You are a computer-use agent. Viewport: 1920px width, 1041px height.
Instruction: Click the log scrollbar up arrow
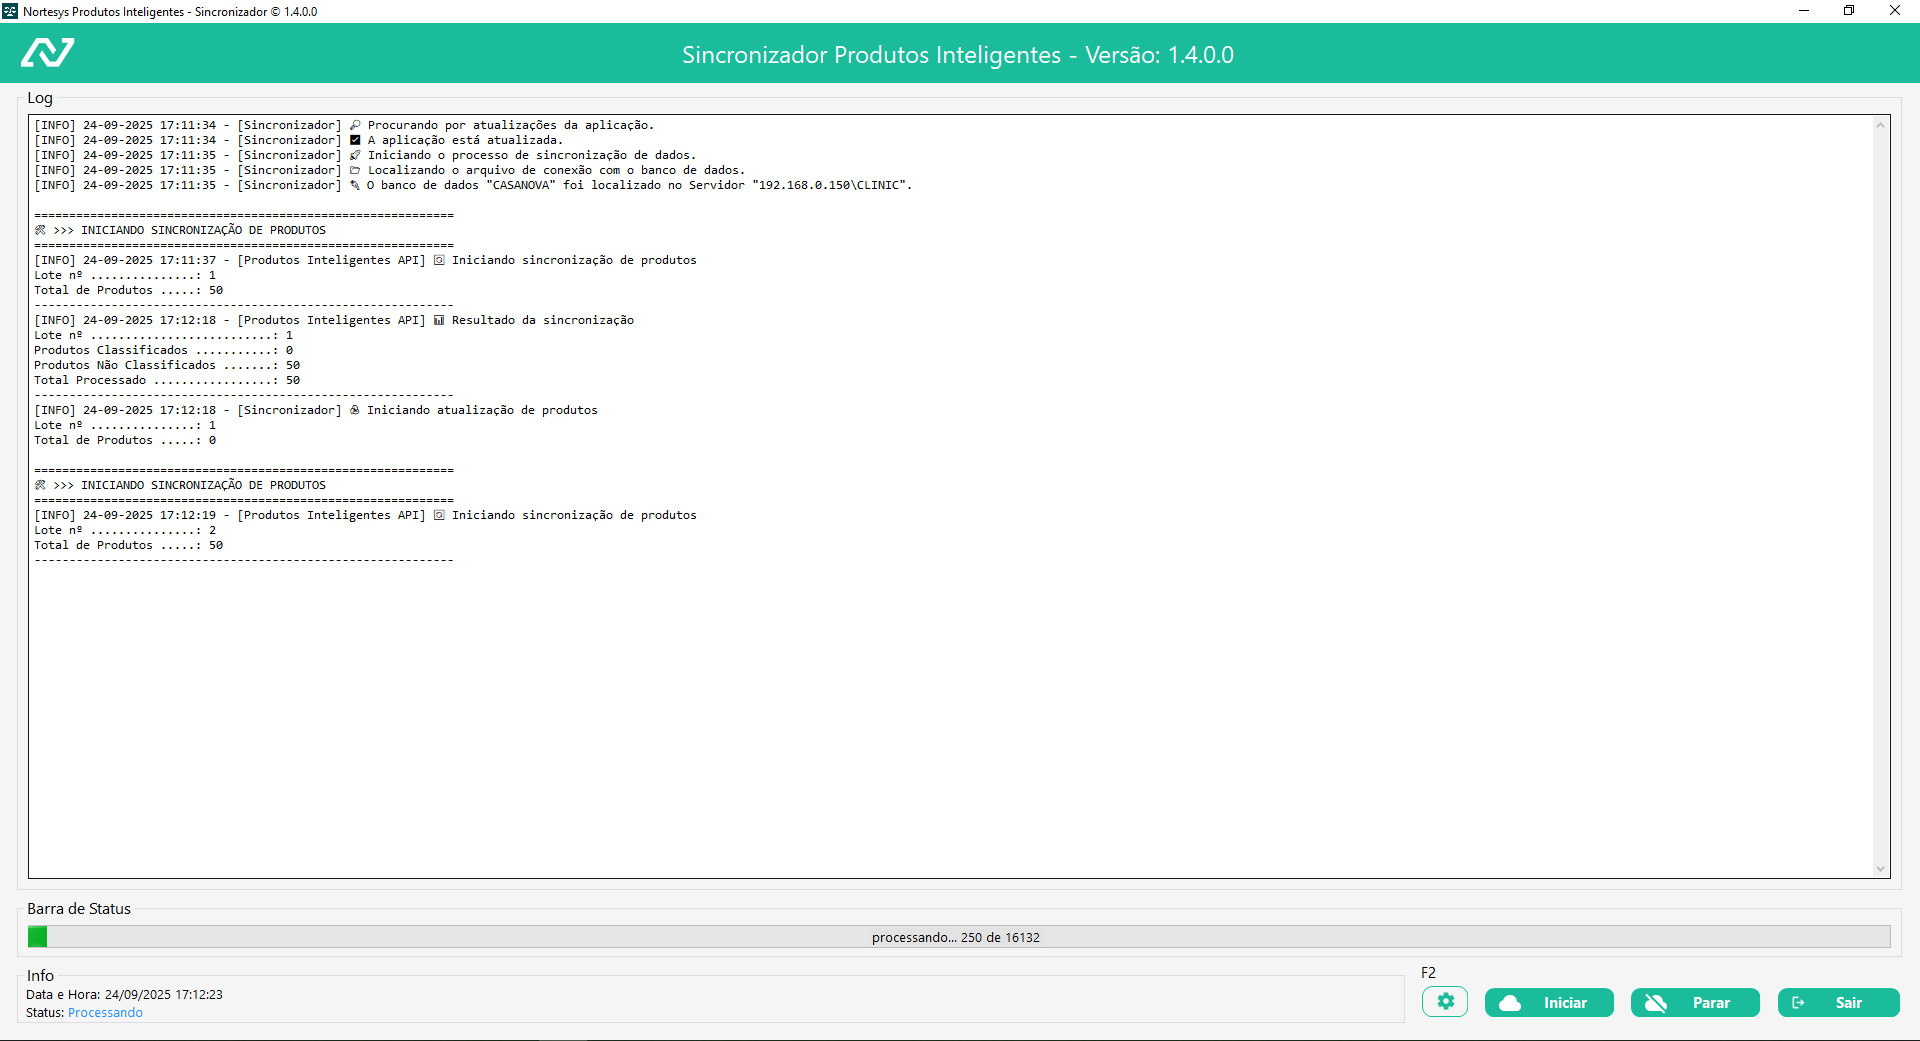tap(1880, 125)
